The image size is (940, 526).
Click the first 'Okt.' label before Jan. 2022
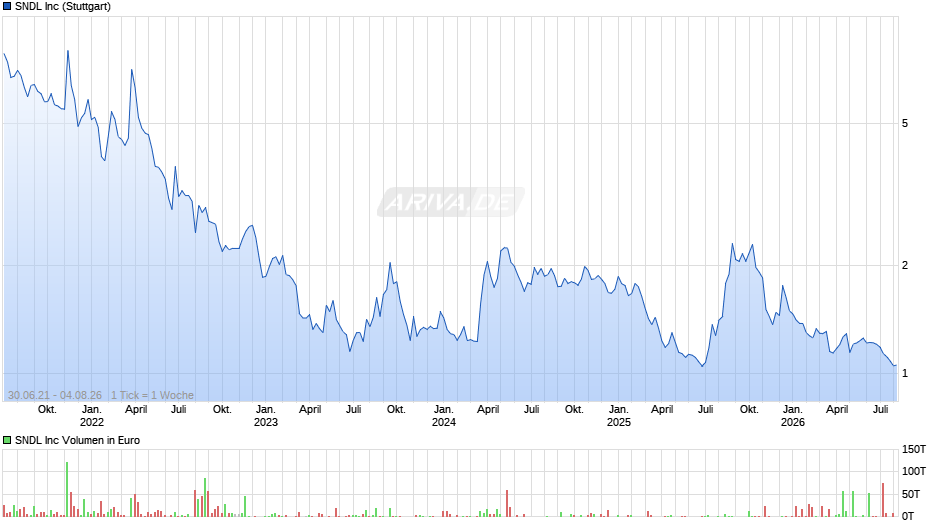[x=47, y=410]
